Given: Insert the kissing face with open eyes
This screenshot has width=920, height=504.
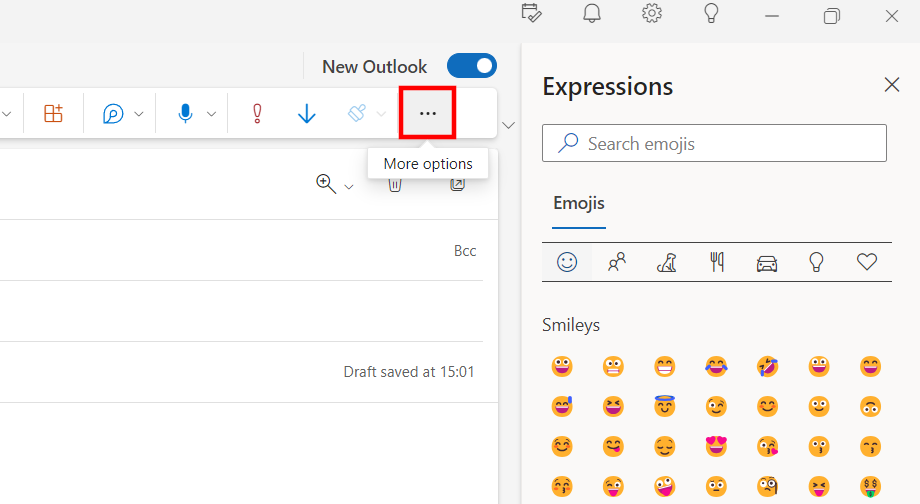Looking at the screenshot, I should 819,447.
